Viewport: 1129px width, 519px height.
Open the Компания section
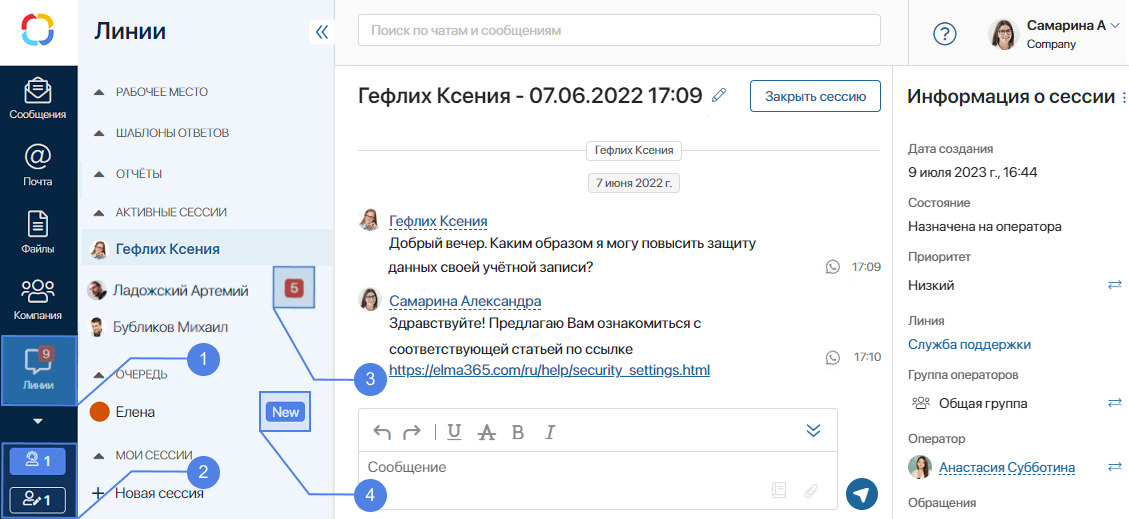click(x=38, y=299)
